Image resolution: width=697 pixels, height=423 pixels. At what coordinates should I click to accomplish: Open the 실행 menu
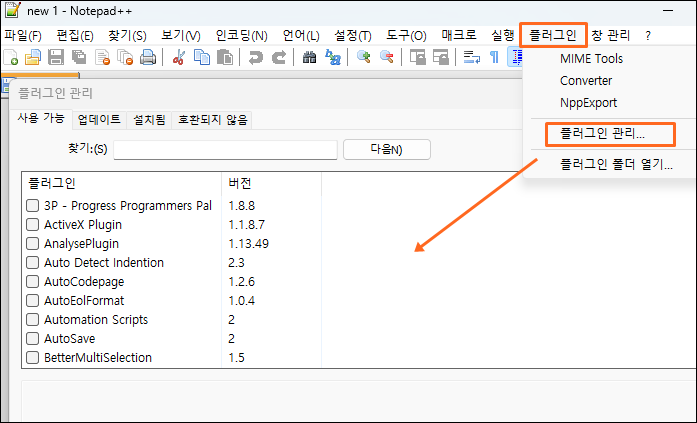pyautogui.click(x=502, y=36)
